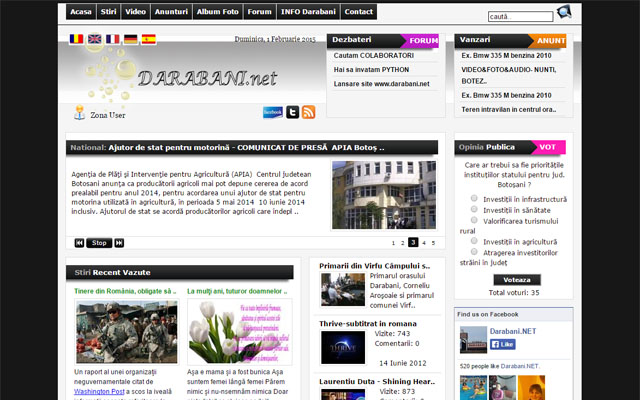This screenshot has height=400, width=640.
Task: Open Ajutor de stat pentru motorină headline
Action: (246, 148)
